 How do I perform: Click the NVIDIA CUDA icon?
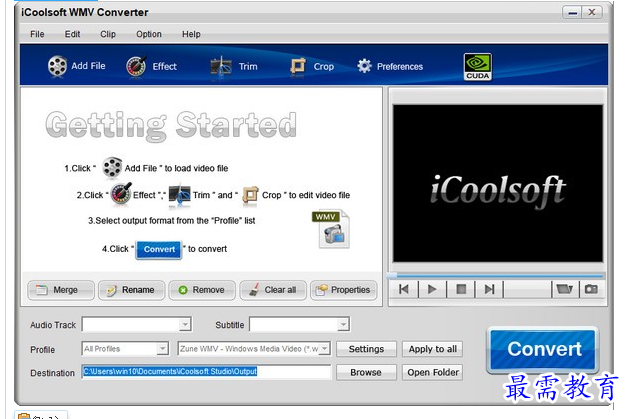[x=477, y=67]
